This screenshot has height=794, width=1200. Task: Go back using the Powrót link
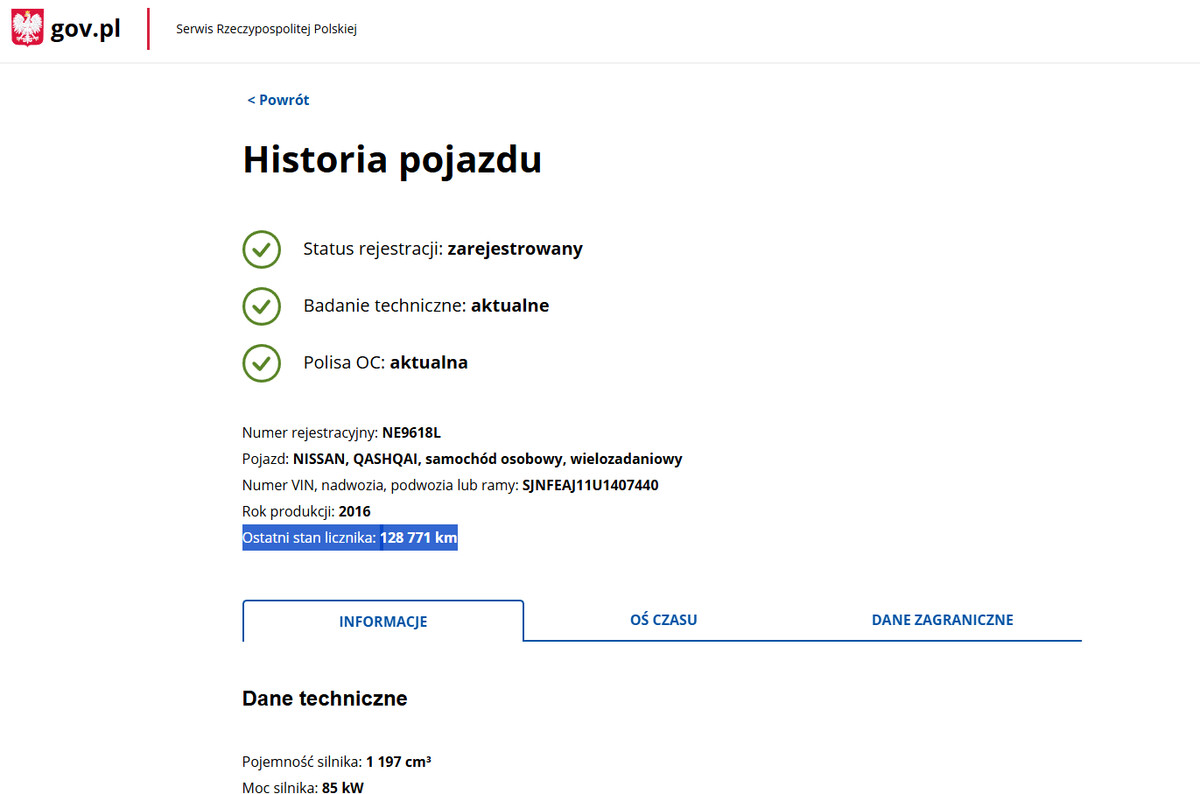278,100
